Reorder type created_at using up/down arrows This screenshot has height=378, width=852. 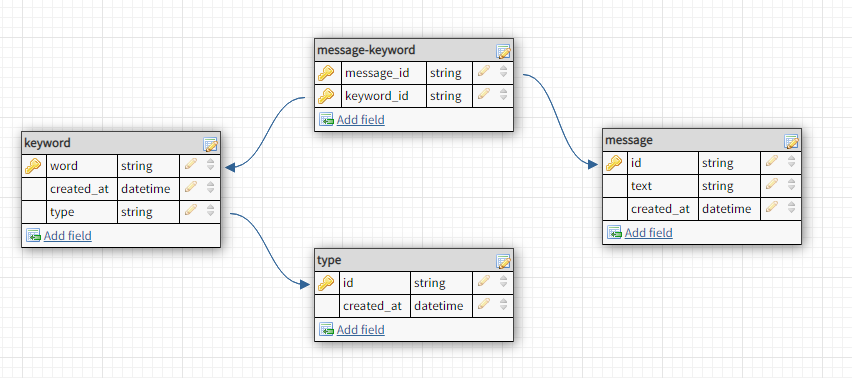coord(504,305)
